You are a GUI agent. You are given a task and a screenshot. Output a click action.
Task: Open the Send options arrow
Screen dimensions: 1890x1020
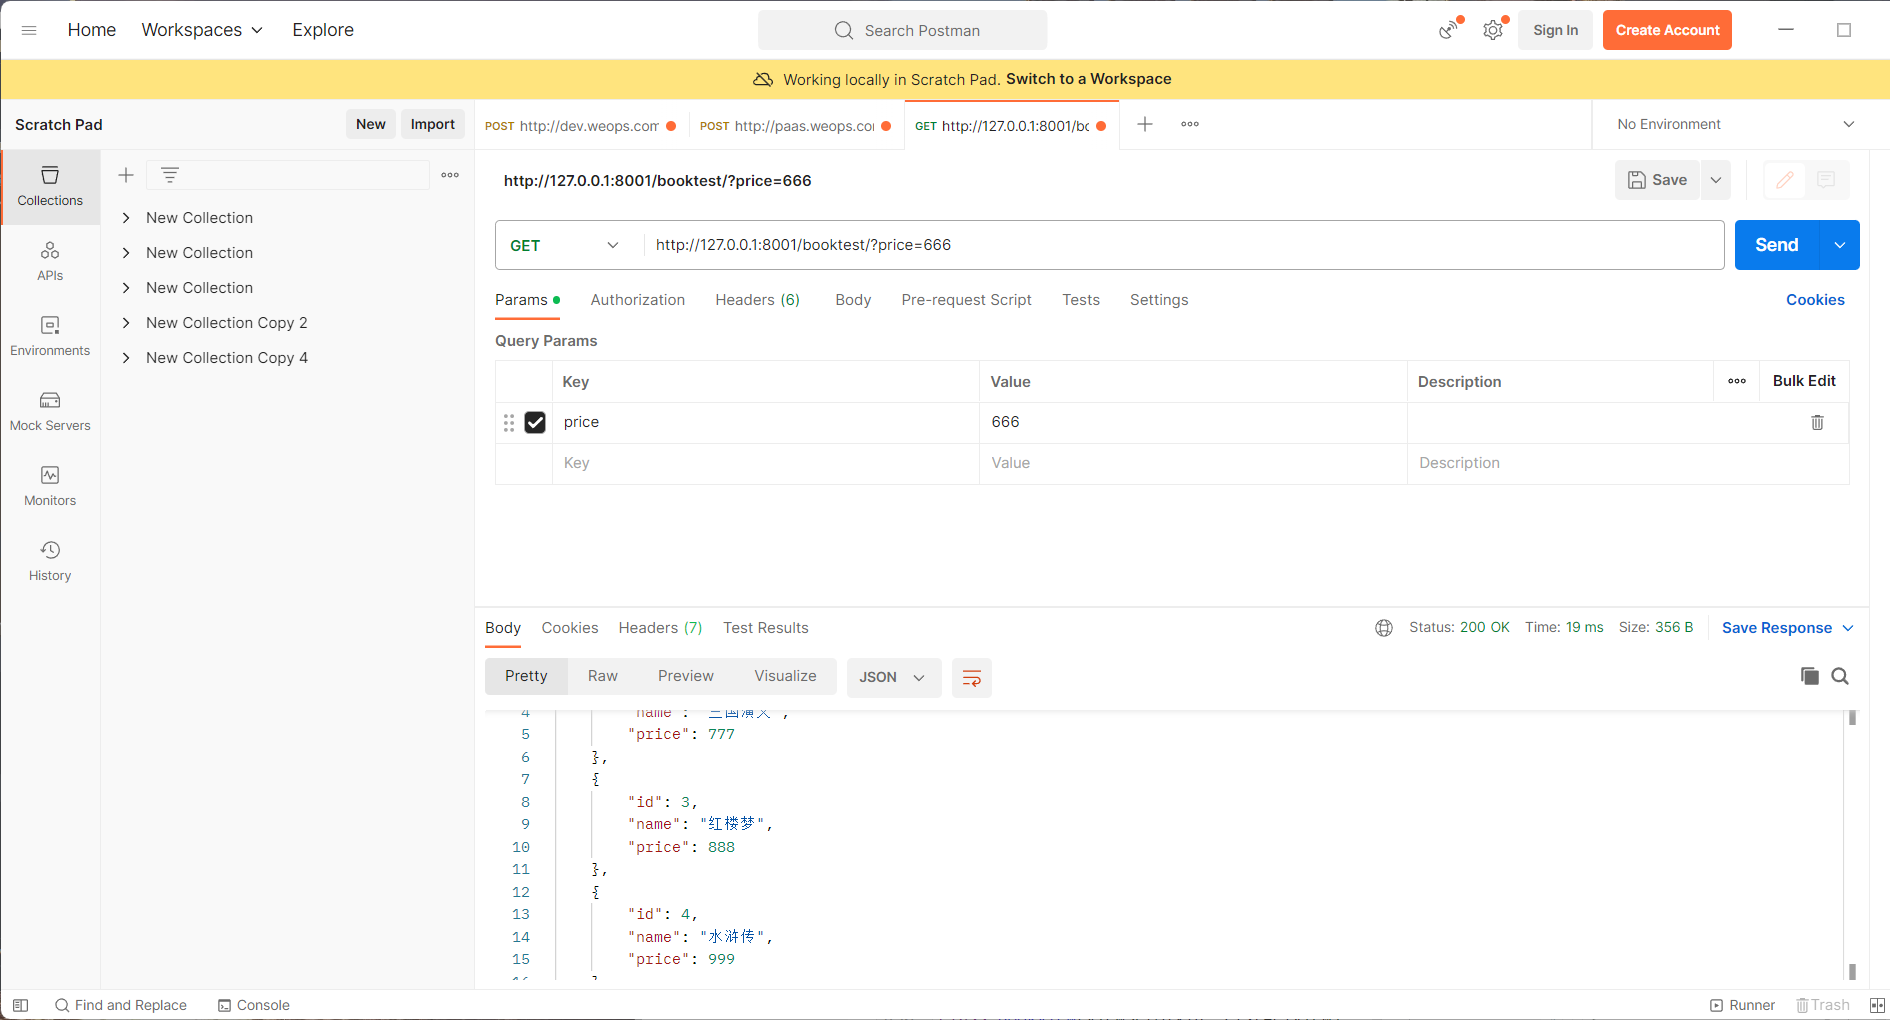tap(1839, 245)
